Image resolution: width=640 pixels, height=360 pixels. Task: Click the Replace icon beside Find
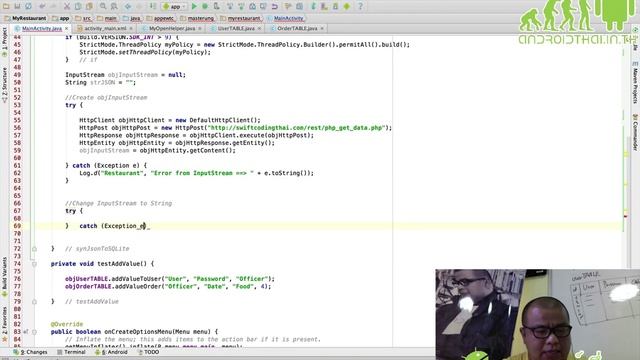pos(114,6)
